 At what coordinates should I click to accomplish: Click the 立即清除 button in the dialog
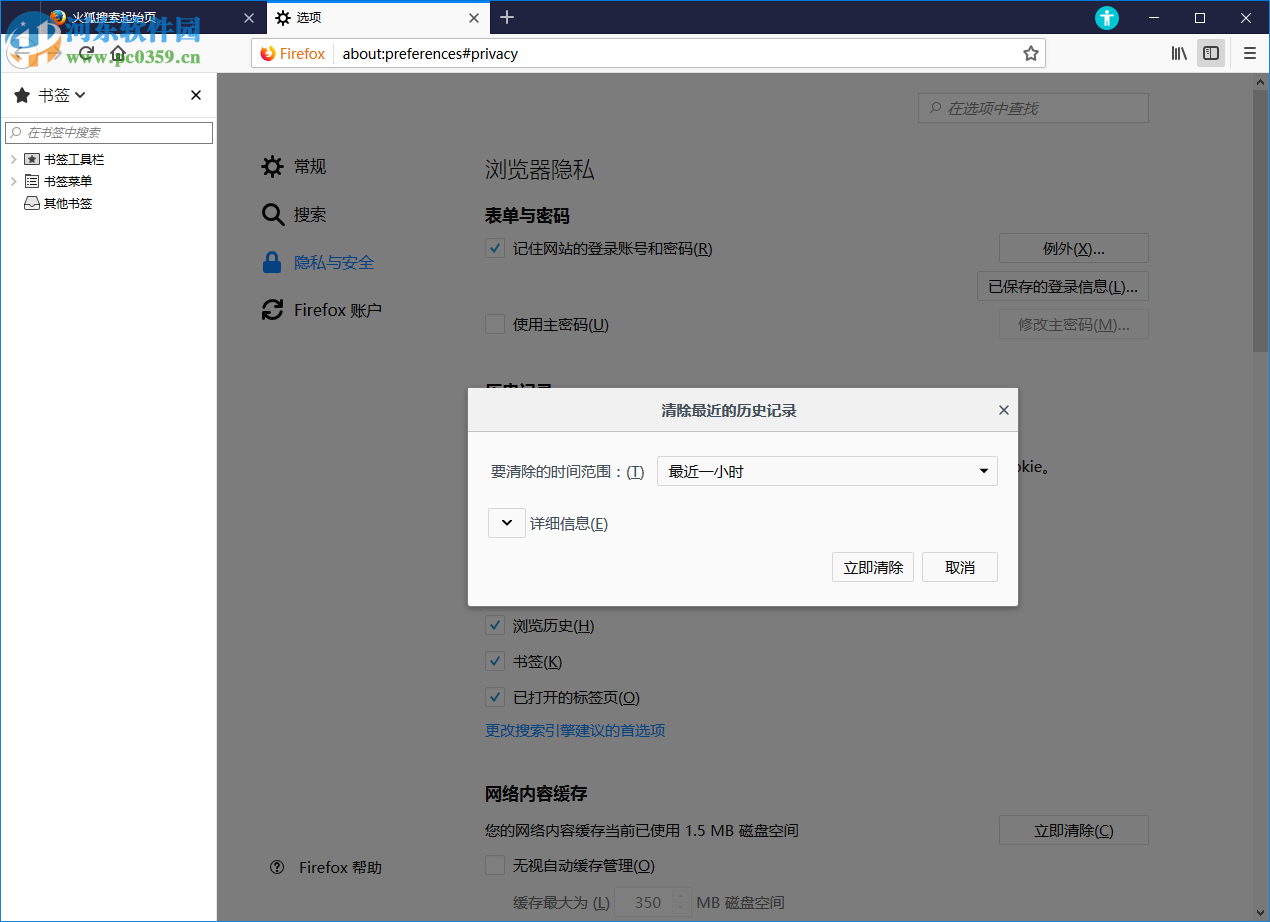(871, 567)
